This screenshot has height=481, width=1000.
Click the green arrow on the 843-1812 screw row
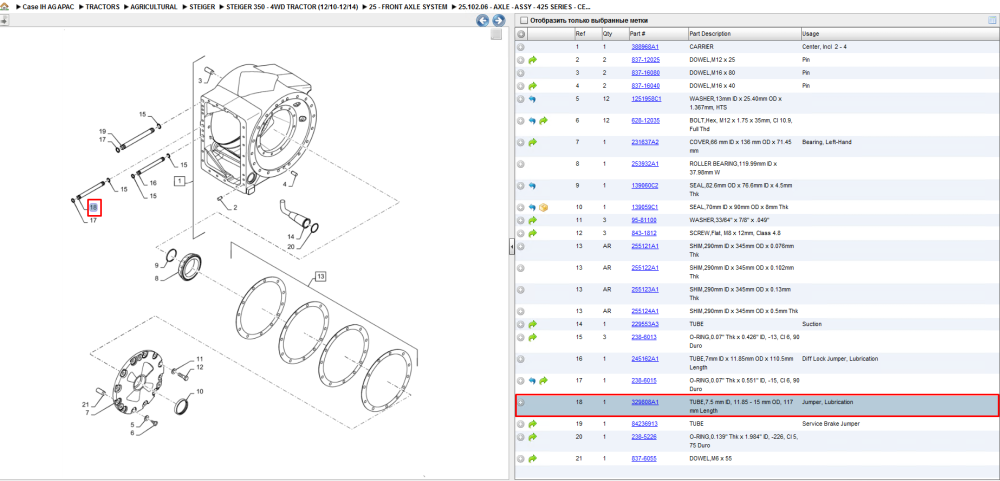pyautogui.click(x=533, y=233)
